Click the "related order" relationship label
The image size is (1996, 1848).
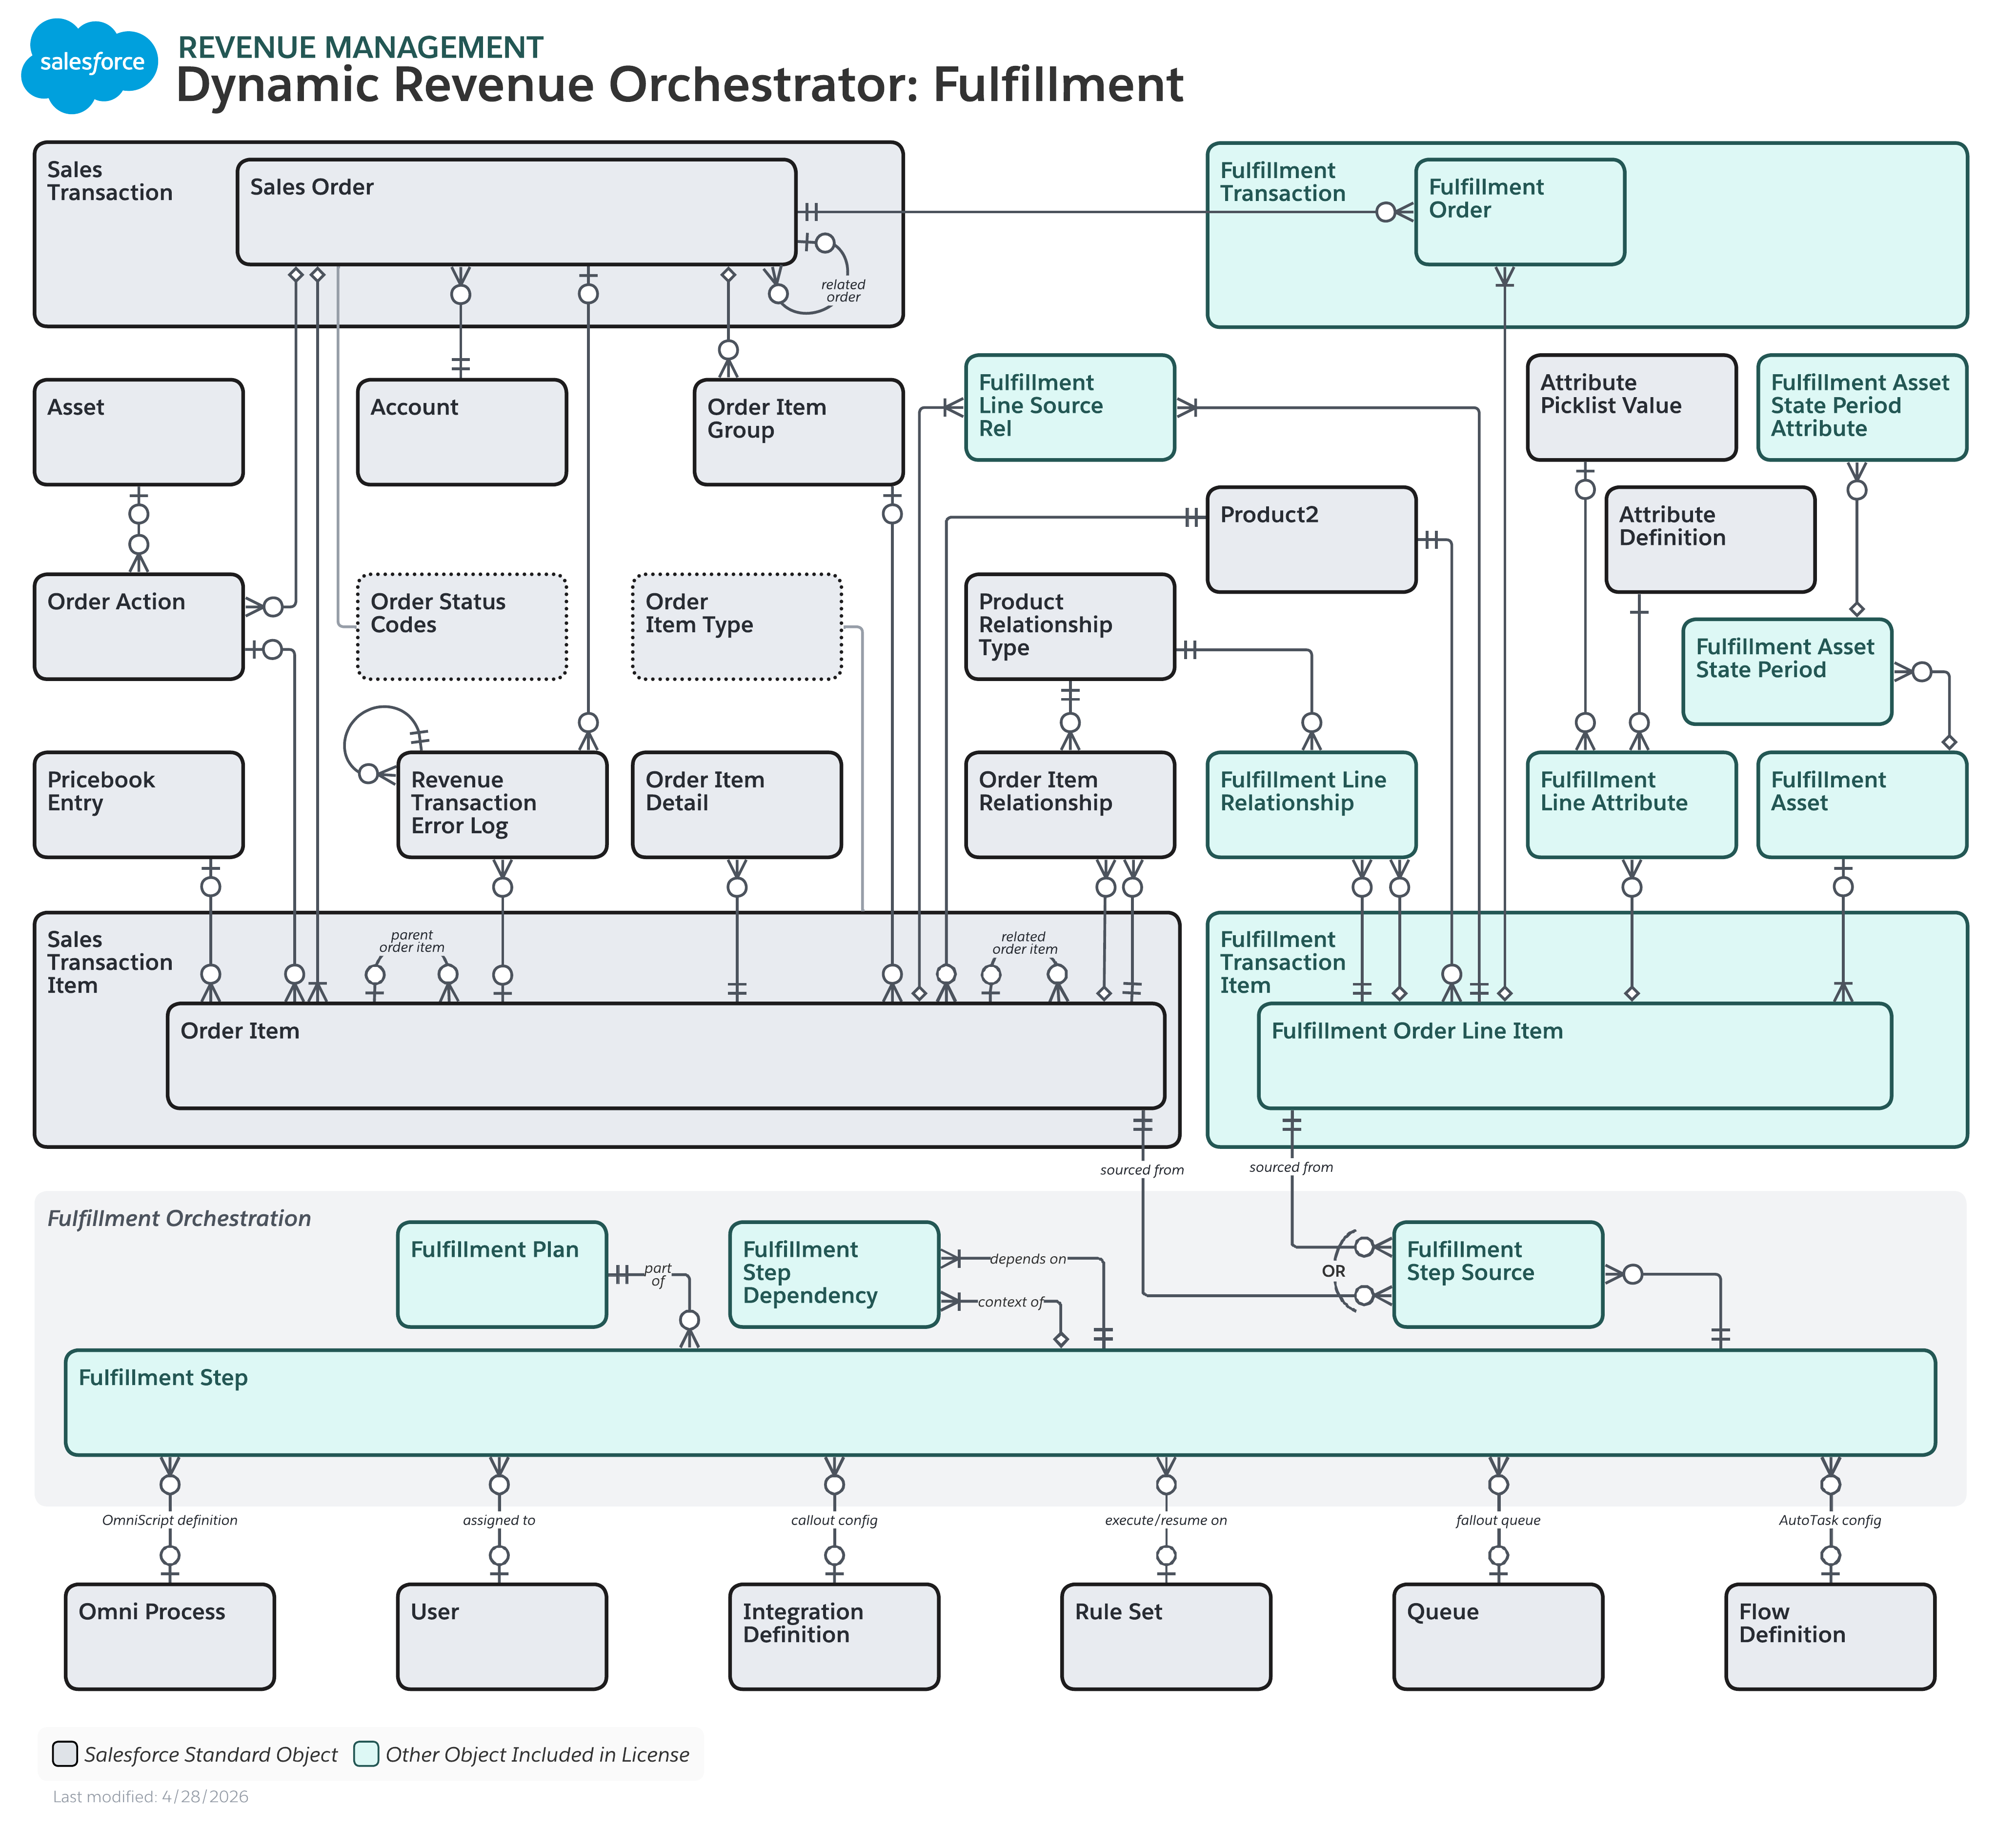tap(843, 290)
